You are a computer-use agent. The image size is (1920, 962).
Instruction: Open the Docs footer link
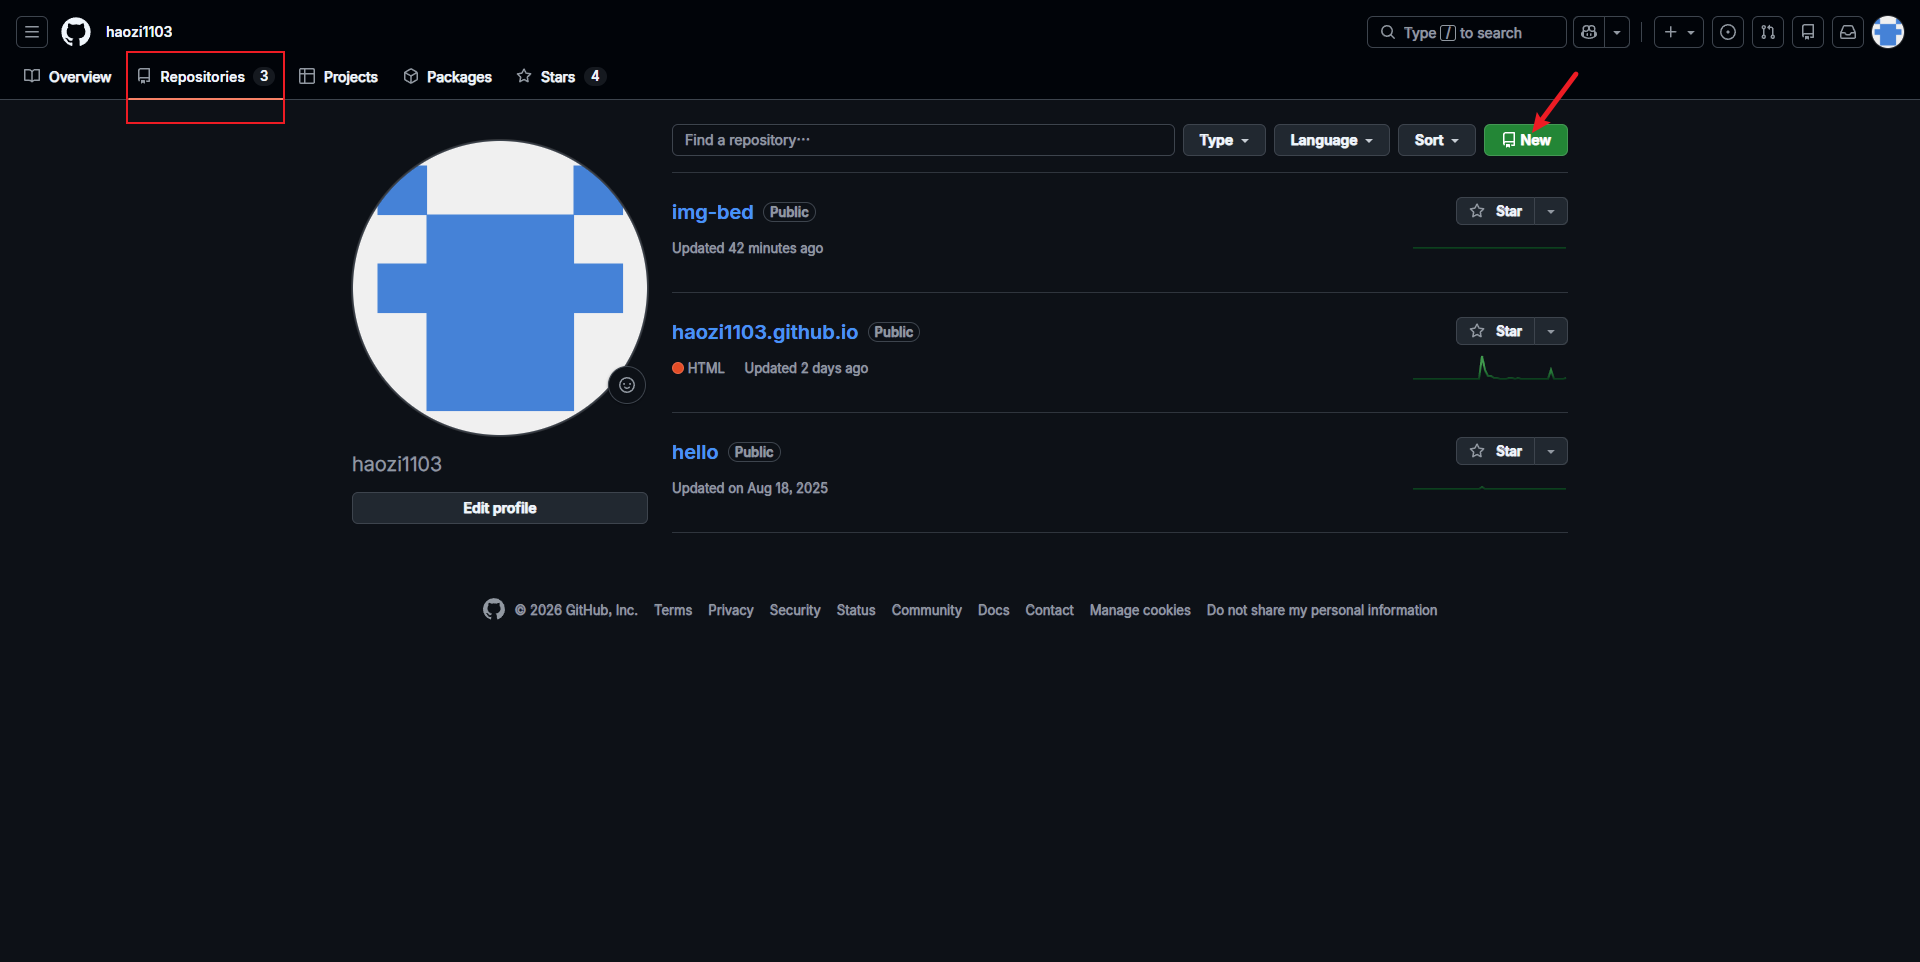994,610
